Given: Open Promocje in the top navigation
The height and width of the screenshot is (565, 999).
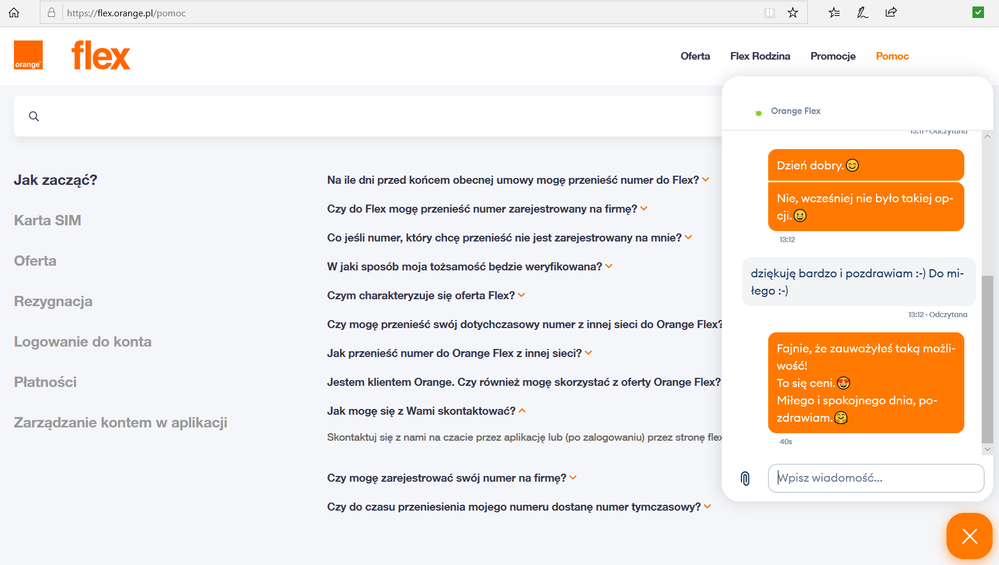Looking at the screenshot, I should (833, 56).
